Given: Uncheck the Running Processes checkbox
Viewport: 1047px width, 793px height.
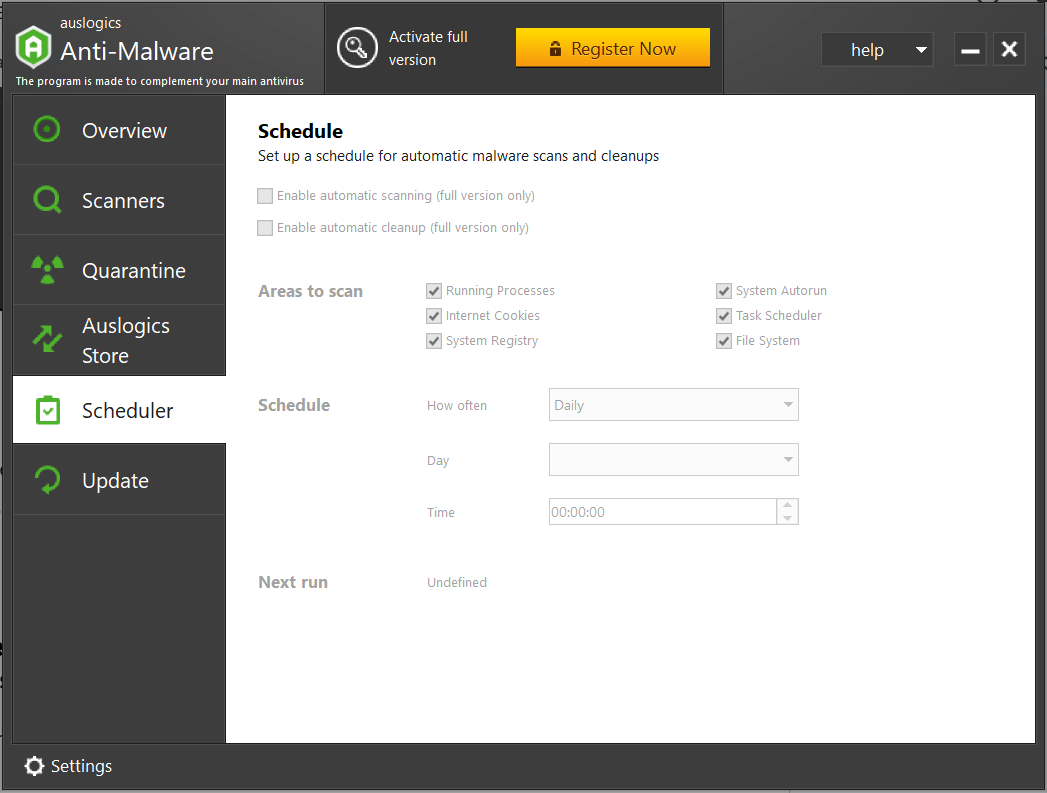Looking at the screenshot, I should [434, 291].
